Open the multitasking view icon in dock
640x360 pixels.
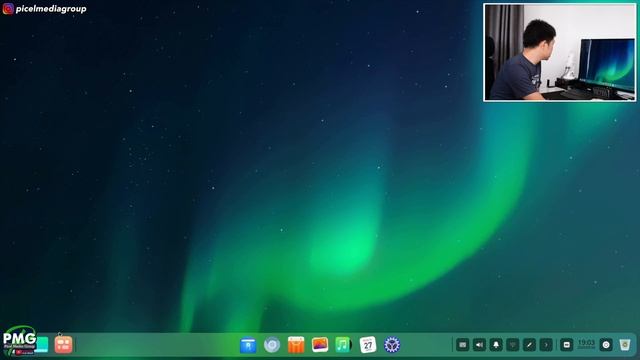[x=64, y=345]
